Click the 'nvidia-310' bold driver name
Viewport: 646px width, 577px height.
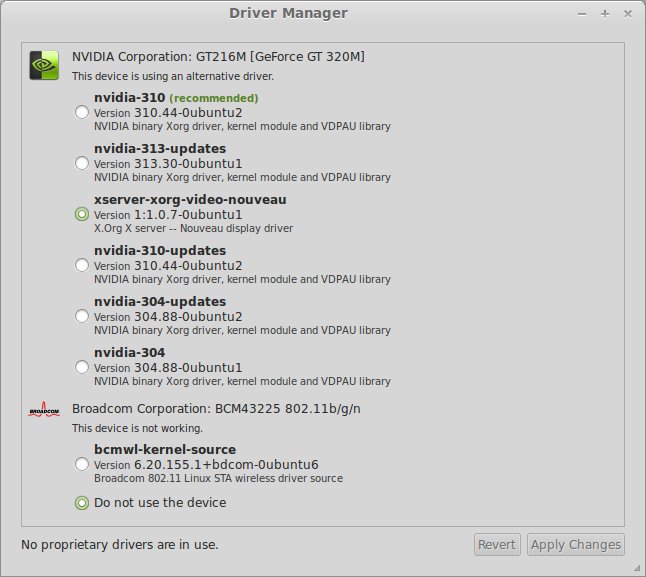click(x=129, y=98)
